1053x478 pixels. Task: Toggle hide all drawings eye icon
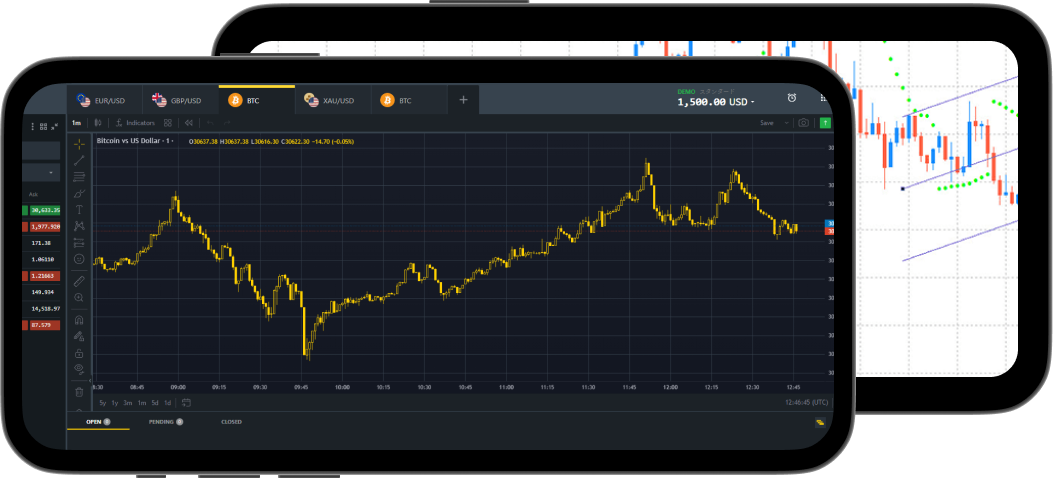pos(79,369)
